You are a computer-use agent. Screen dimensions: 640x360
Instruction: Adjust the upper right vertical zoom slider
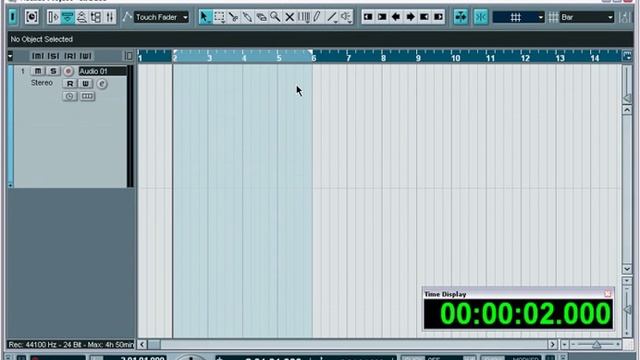[x=627, y=98]
